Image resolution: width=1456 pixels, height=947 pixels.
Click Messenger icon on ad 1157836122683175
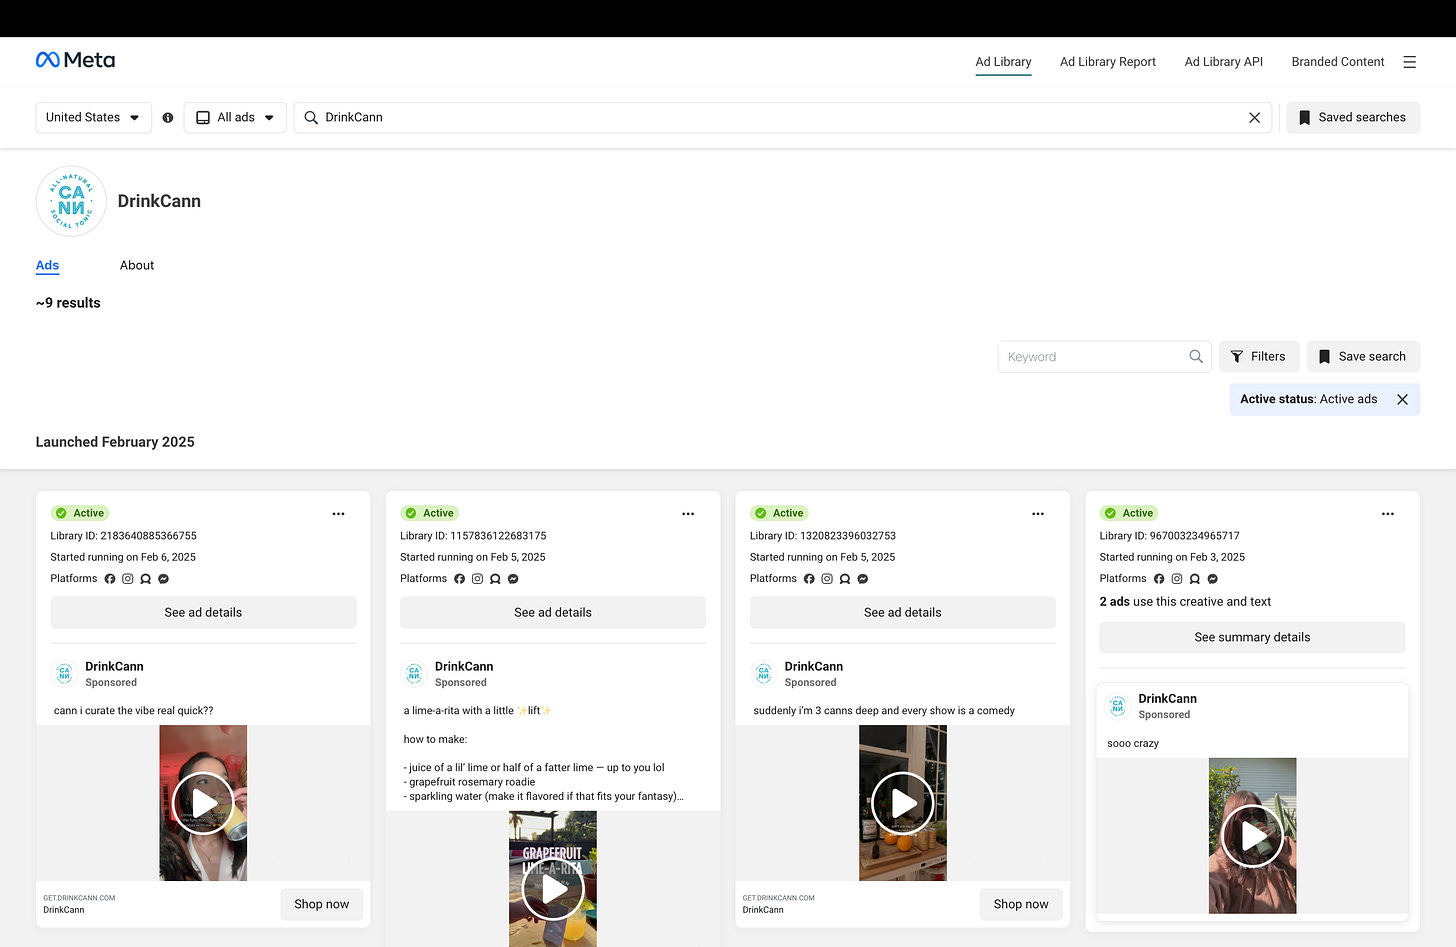[x=514, y=579]
